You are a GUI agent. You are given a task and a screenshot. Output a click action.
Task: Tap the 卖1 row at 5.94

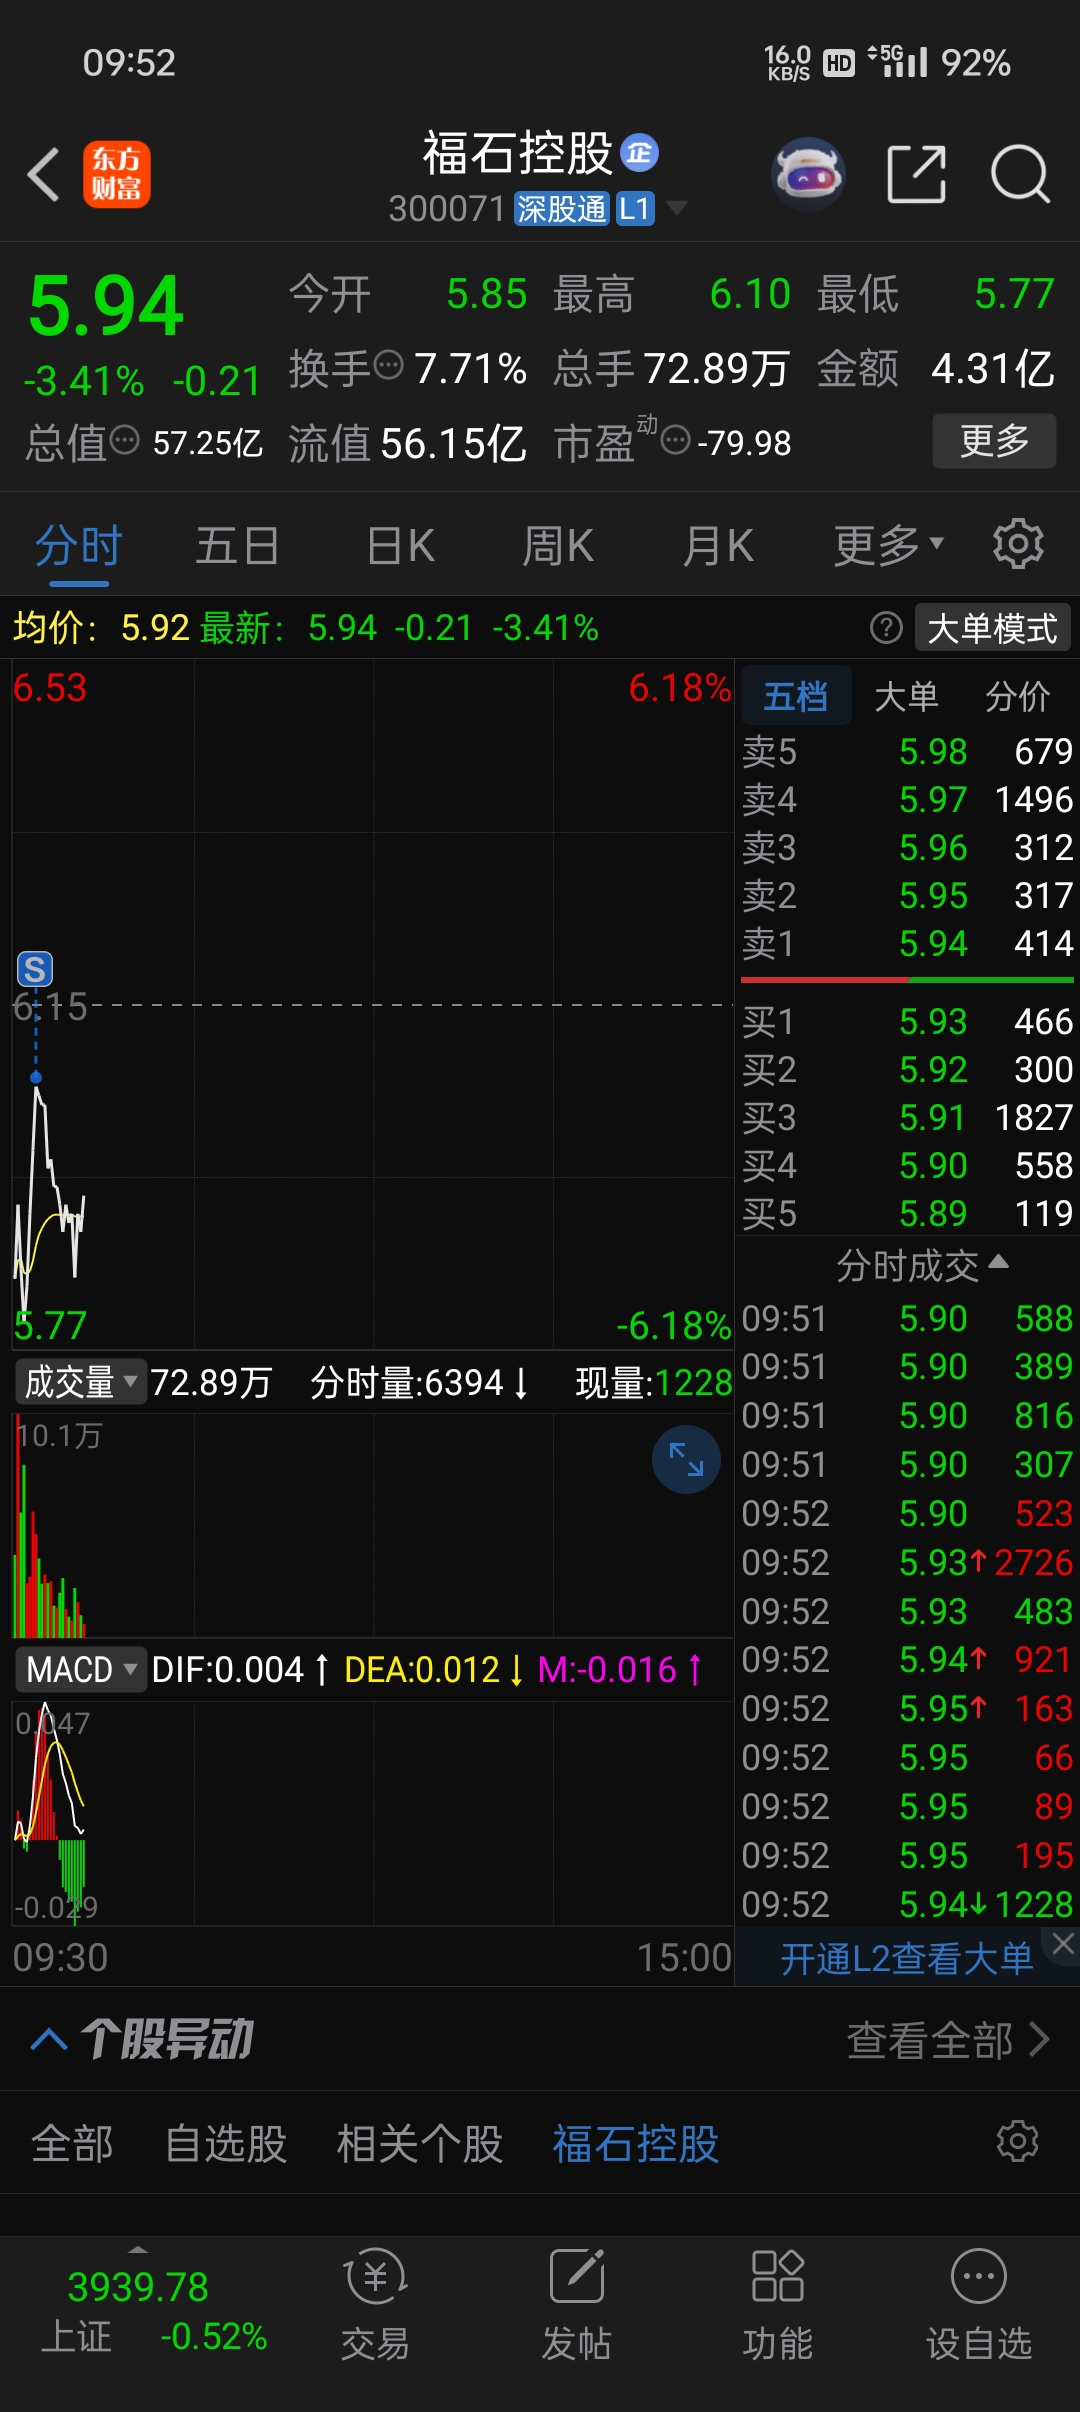[x=907, y=943]
